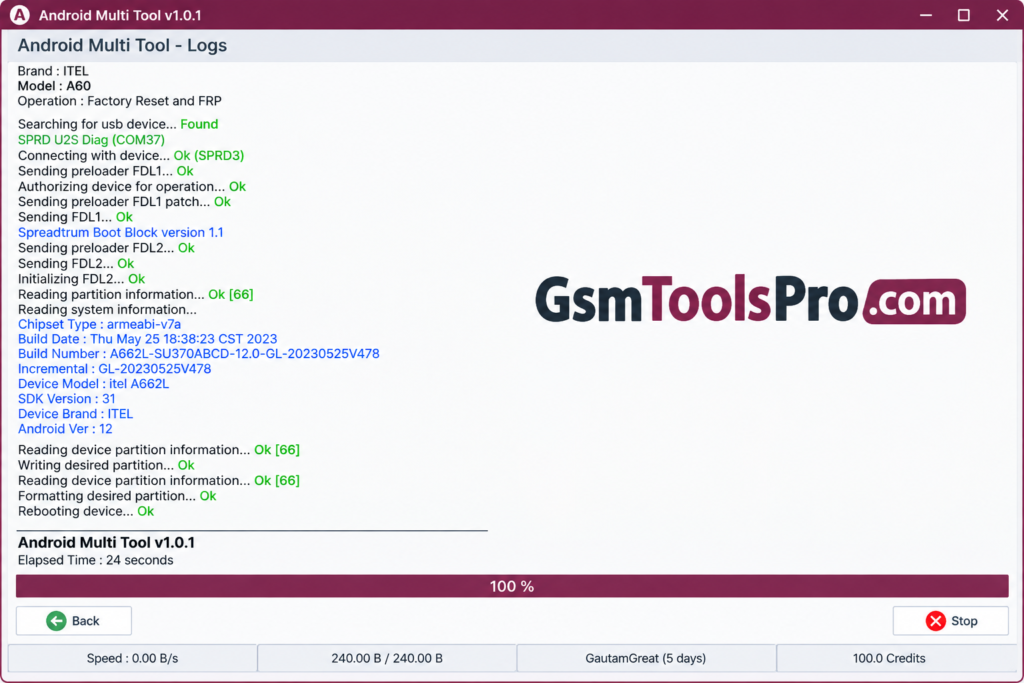Click 'Initializing FDL2... Ok' line
The width and height of the screenshot is (1024, 683).
[82, 279]
